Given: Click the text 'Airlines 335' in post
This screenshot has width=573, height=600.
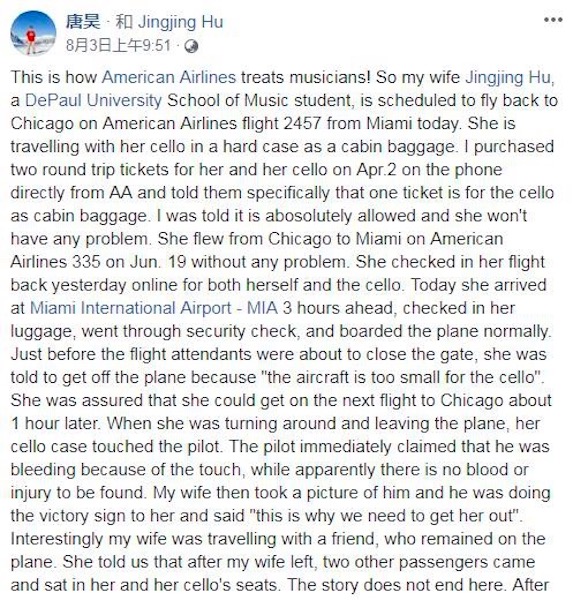Looking at the screenshot, I should [x=56, y=262].
